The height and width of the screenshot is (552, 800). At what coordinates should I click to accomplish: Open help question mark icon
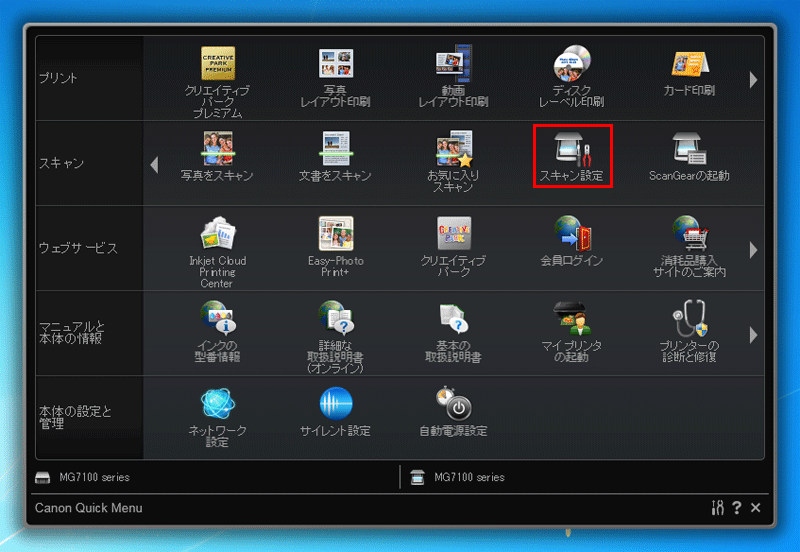(x=736, y=508)
